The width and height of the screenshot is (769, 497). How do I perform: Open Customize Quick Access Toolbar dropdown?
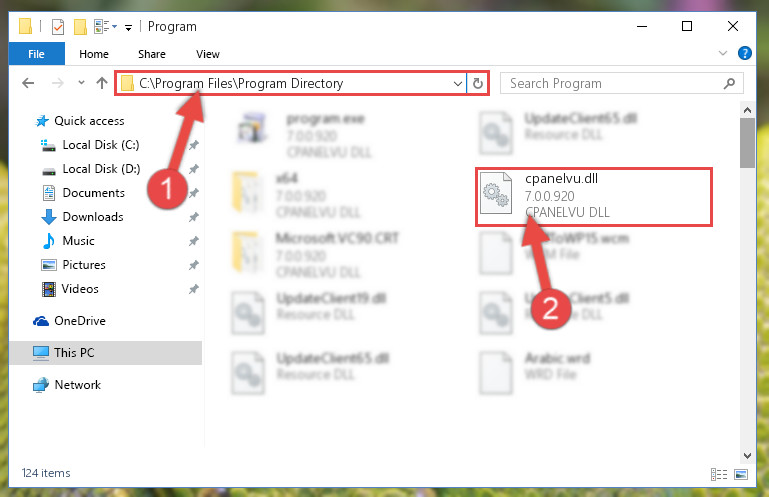coord(128,27)
